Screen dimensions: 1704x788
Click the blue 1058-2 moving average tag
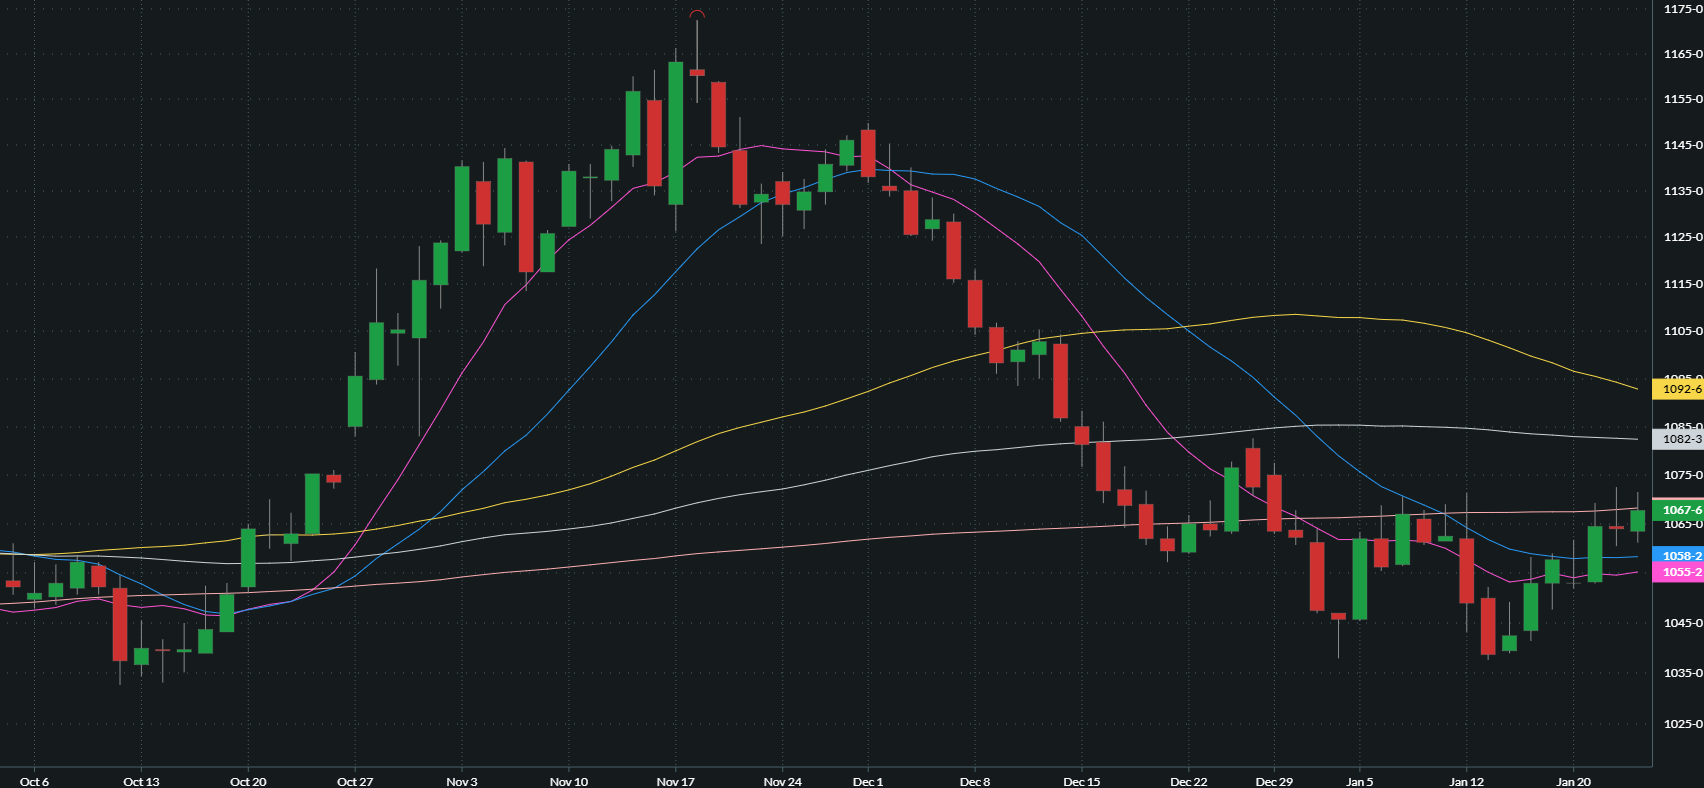1679,556
